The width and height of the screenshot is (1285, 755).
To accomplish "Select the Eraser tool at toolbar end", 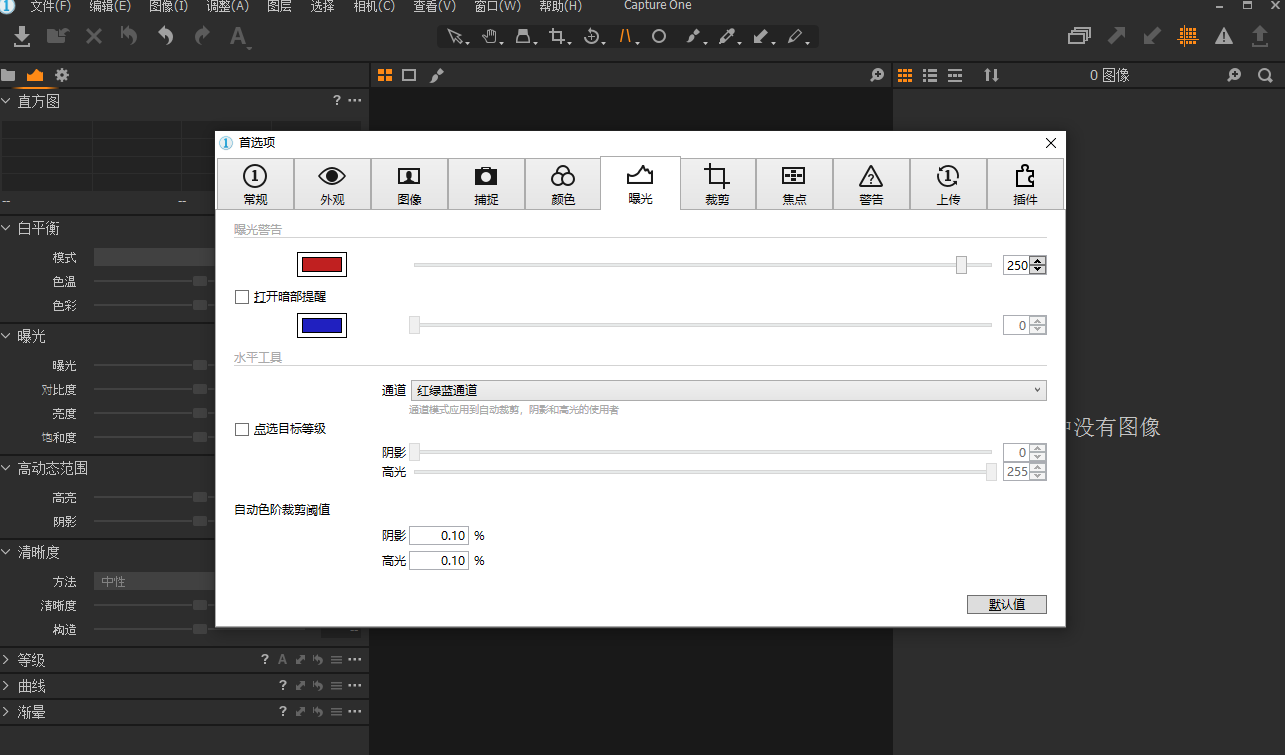I will point(796,37).
